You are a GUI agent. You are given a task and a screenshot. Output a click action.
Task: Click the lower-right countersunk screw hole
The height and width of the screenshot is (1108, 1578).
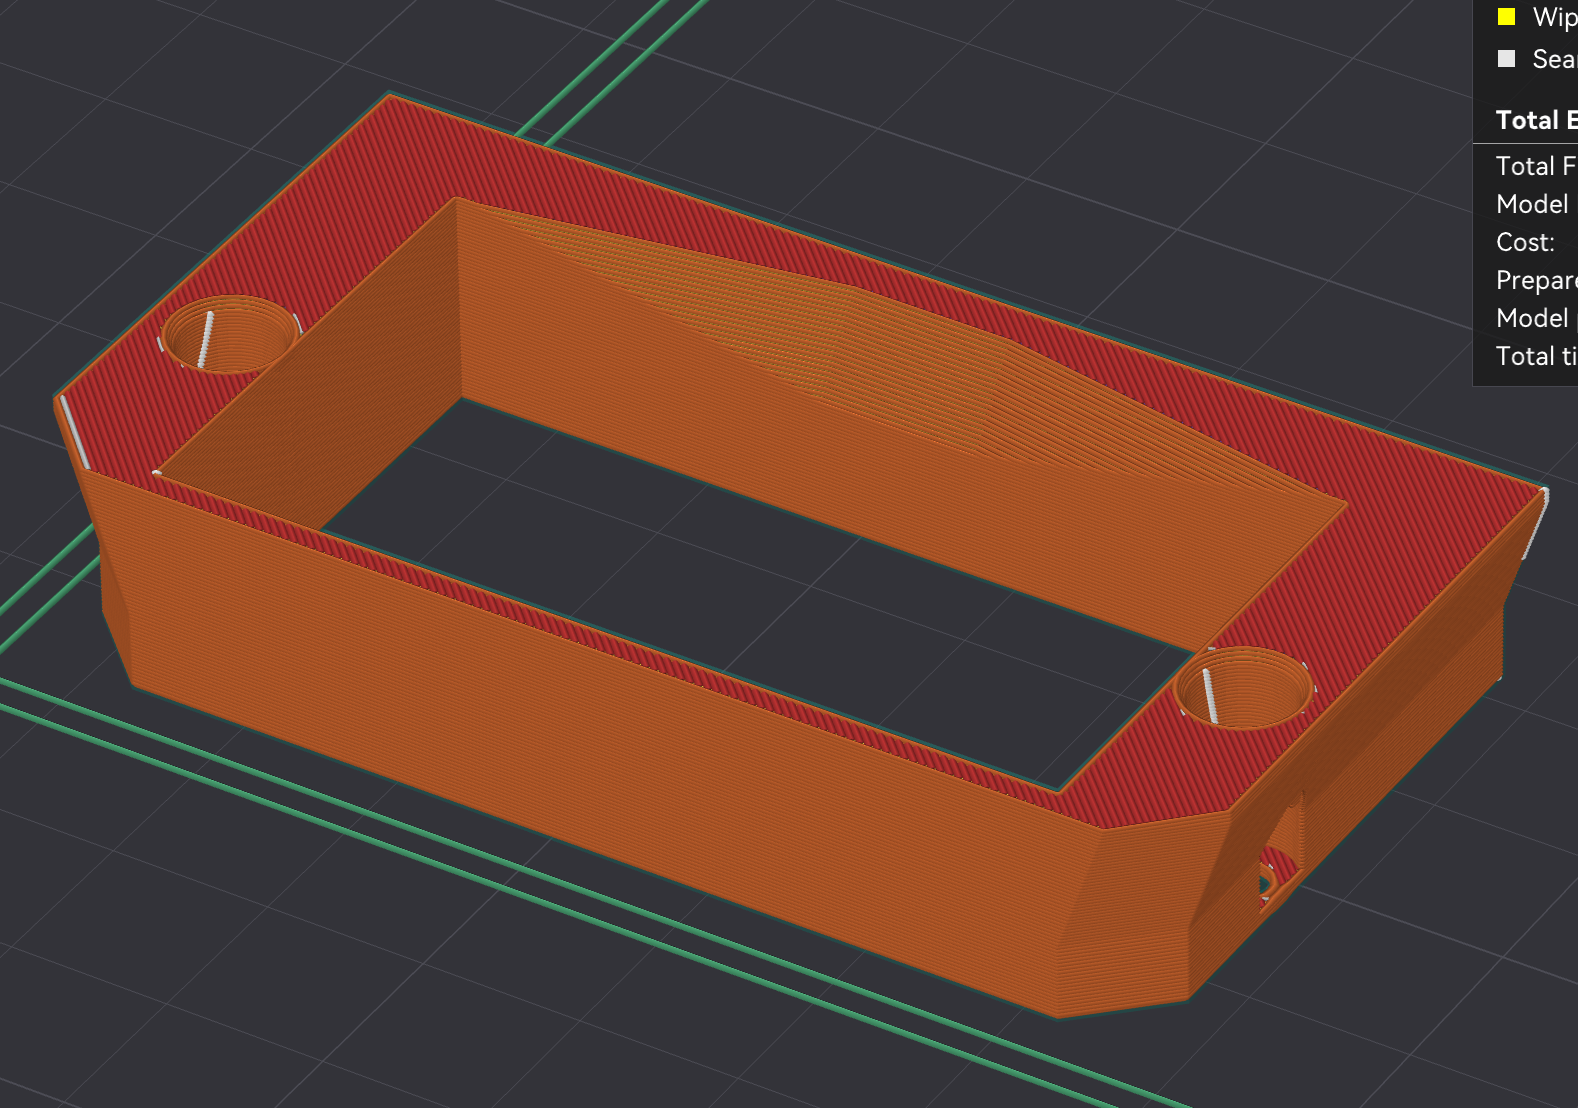[1244, 687]
